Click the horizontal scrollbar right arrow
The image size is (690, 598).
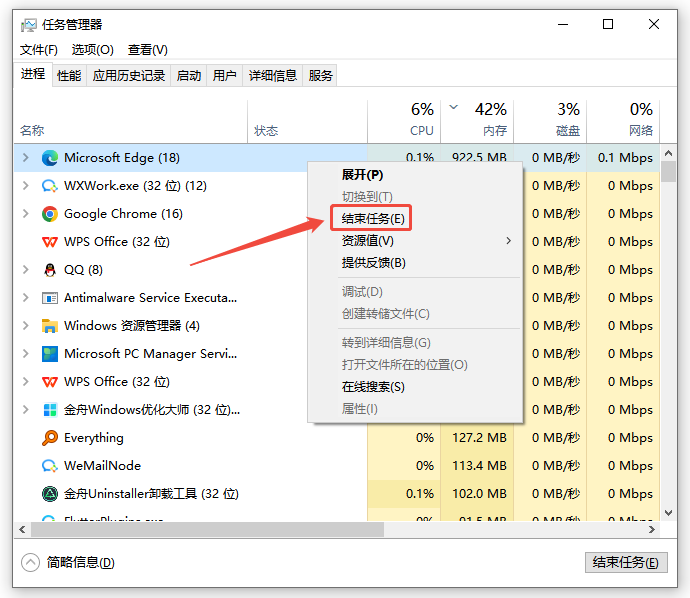(x=652, y=530)
